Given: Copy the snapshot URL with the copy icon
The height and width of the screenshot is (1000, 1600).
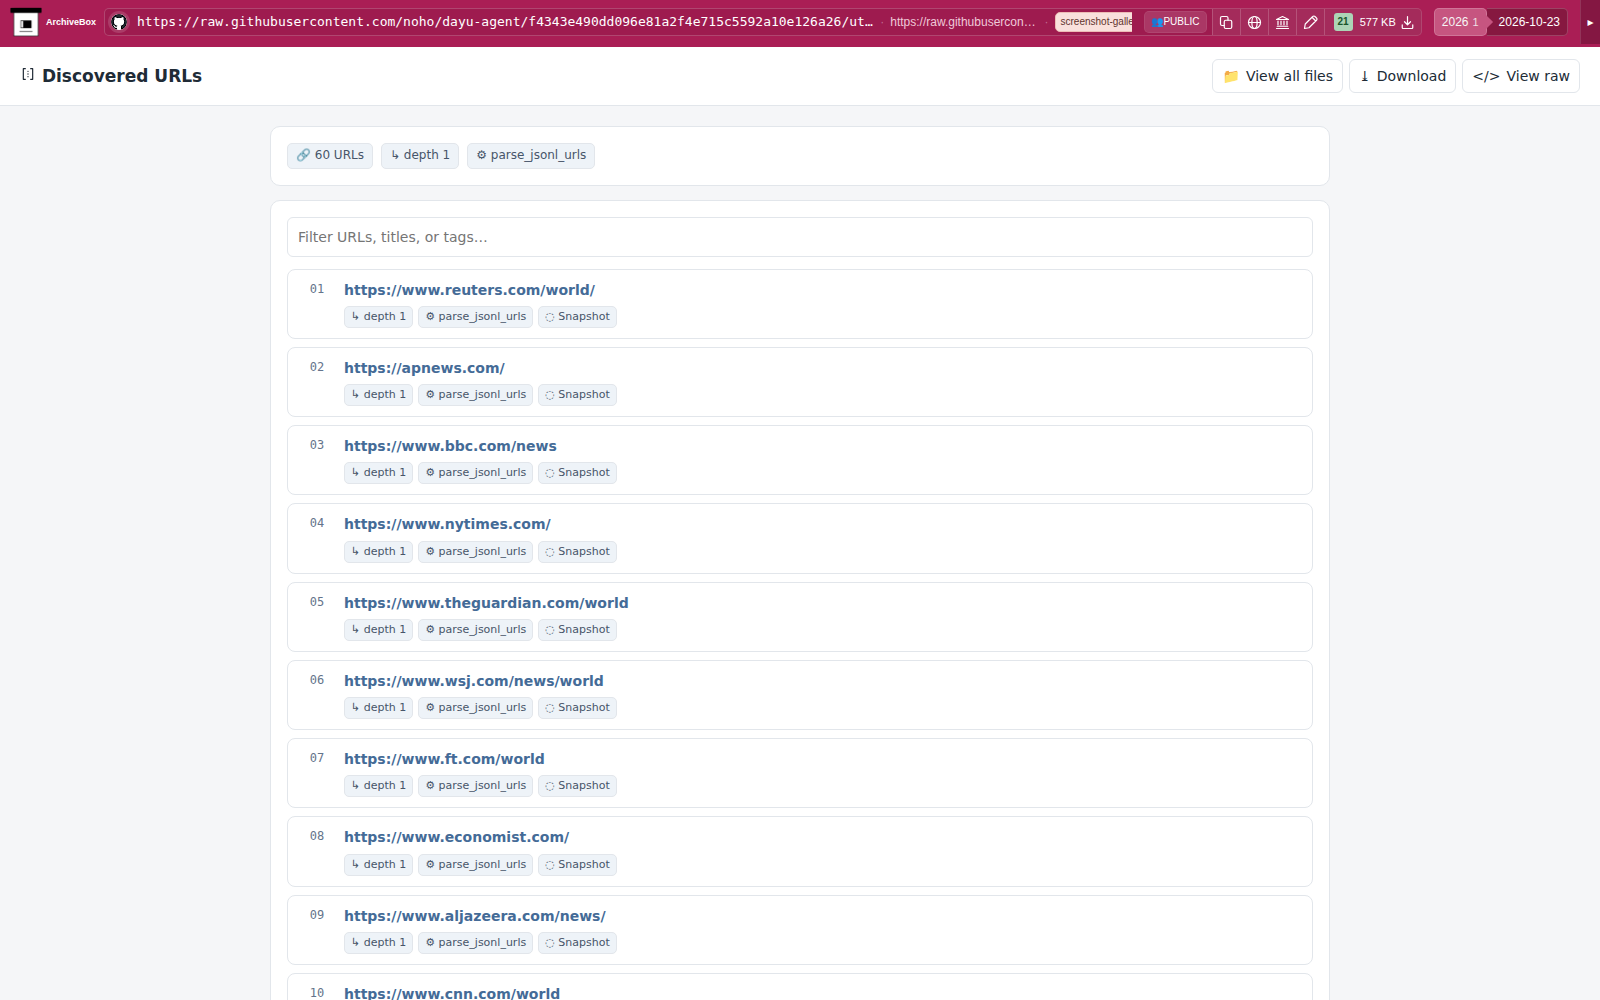Looking at the screenshot, I should pos(1226,22).
